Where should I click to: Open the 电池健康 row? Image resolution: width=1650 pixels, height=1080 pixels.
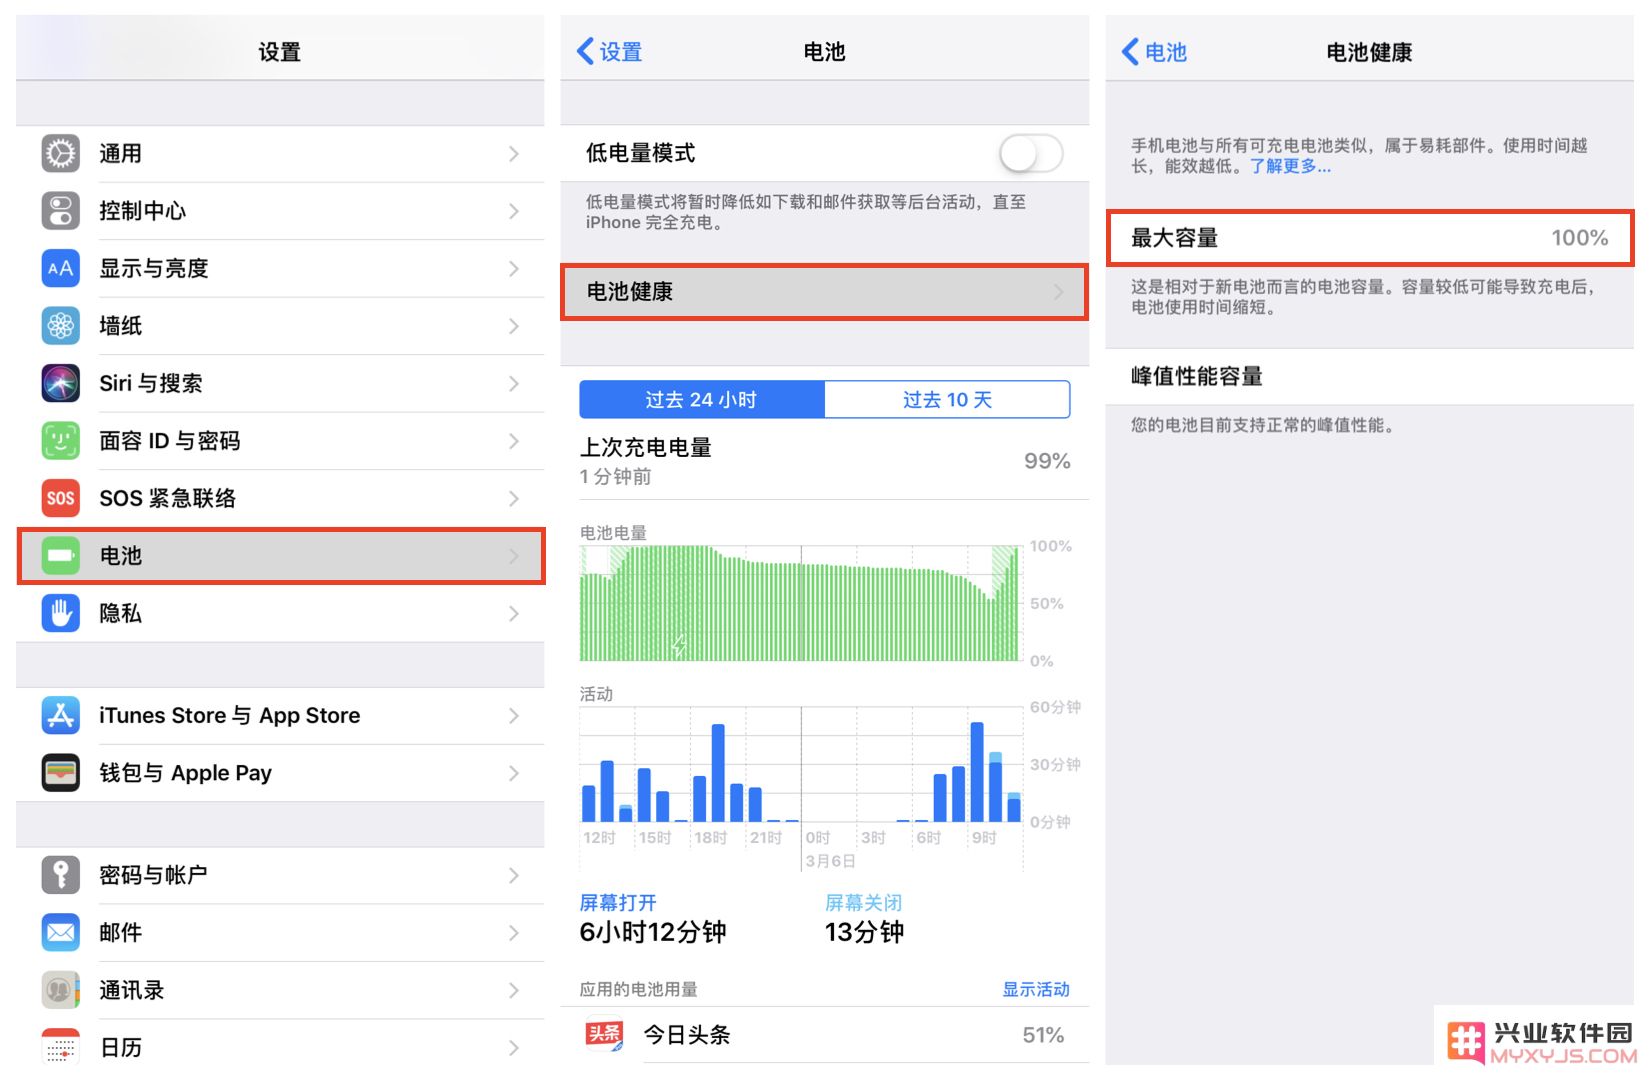[824, 292]
